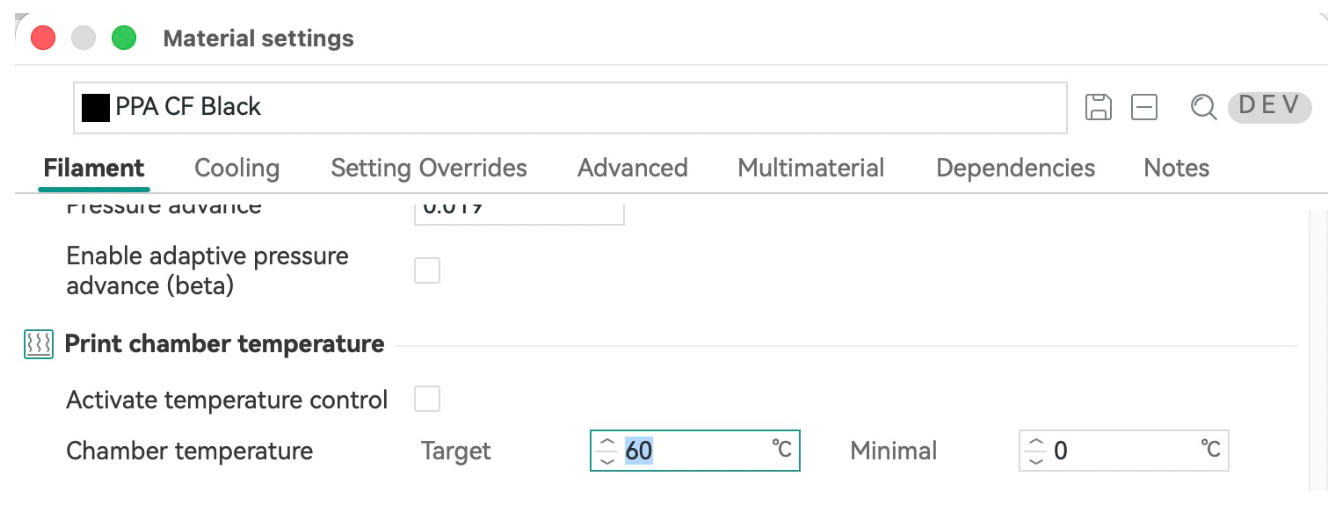Check Activate temperature control
This screenshot has width=1338, height=510.
[x=427, y=399]
